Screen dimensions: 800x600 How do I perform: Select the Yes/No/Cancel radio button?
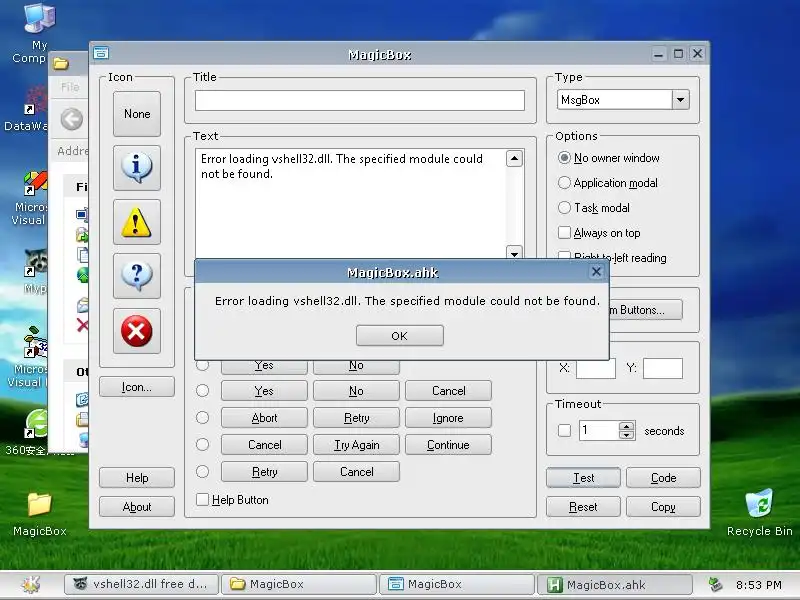point(203,390)
